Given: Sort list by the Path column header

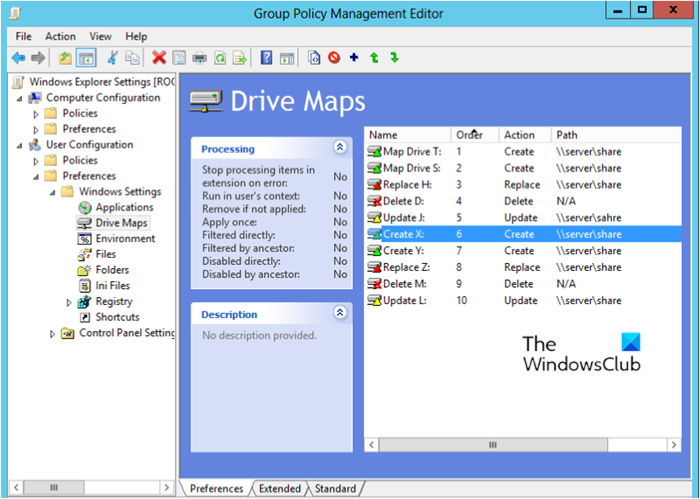Looking at the screenshot, I should [x=567, y=135].
